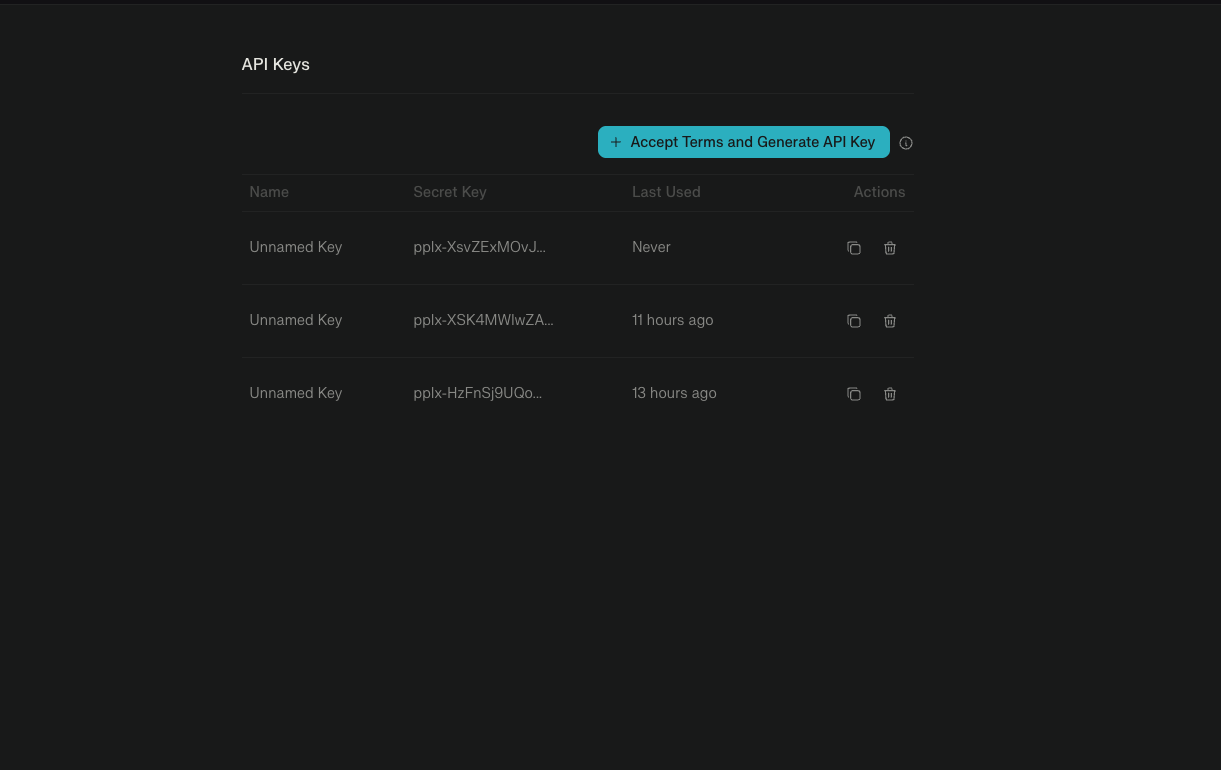Image resolution: width=1221 pixels, height=770 pixels.
Task: Click the Actions column header
Action: pyautogui.click(x=879, y=192)
